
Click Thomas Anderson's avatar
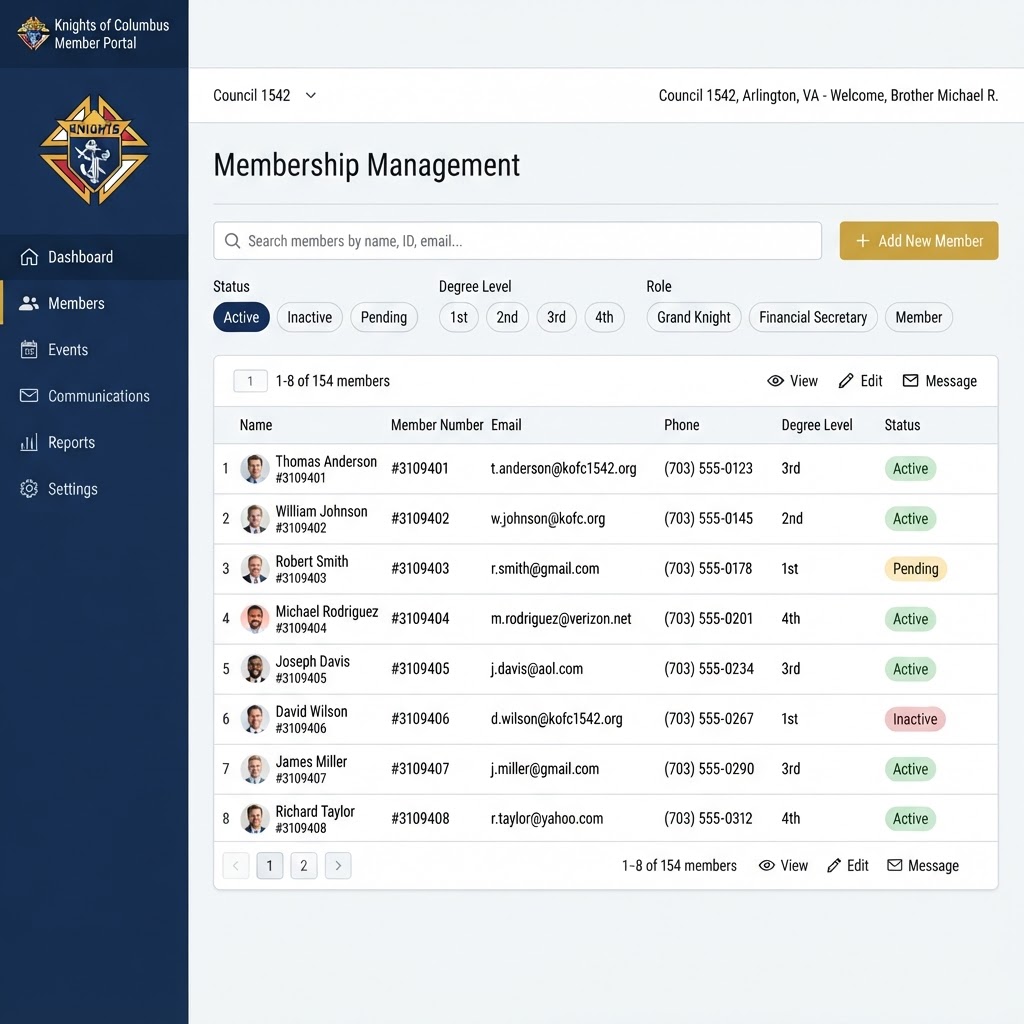255,469
